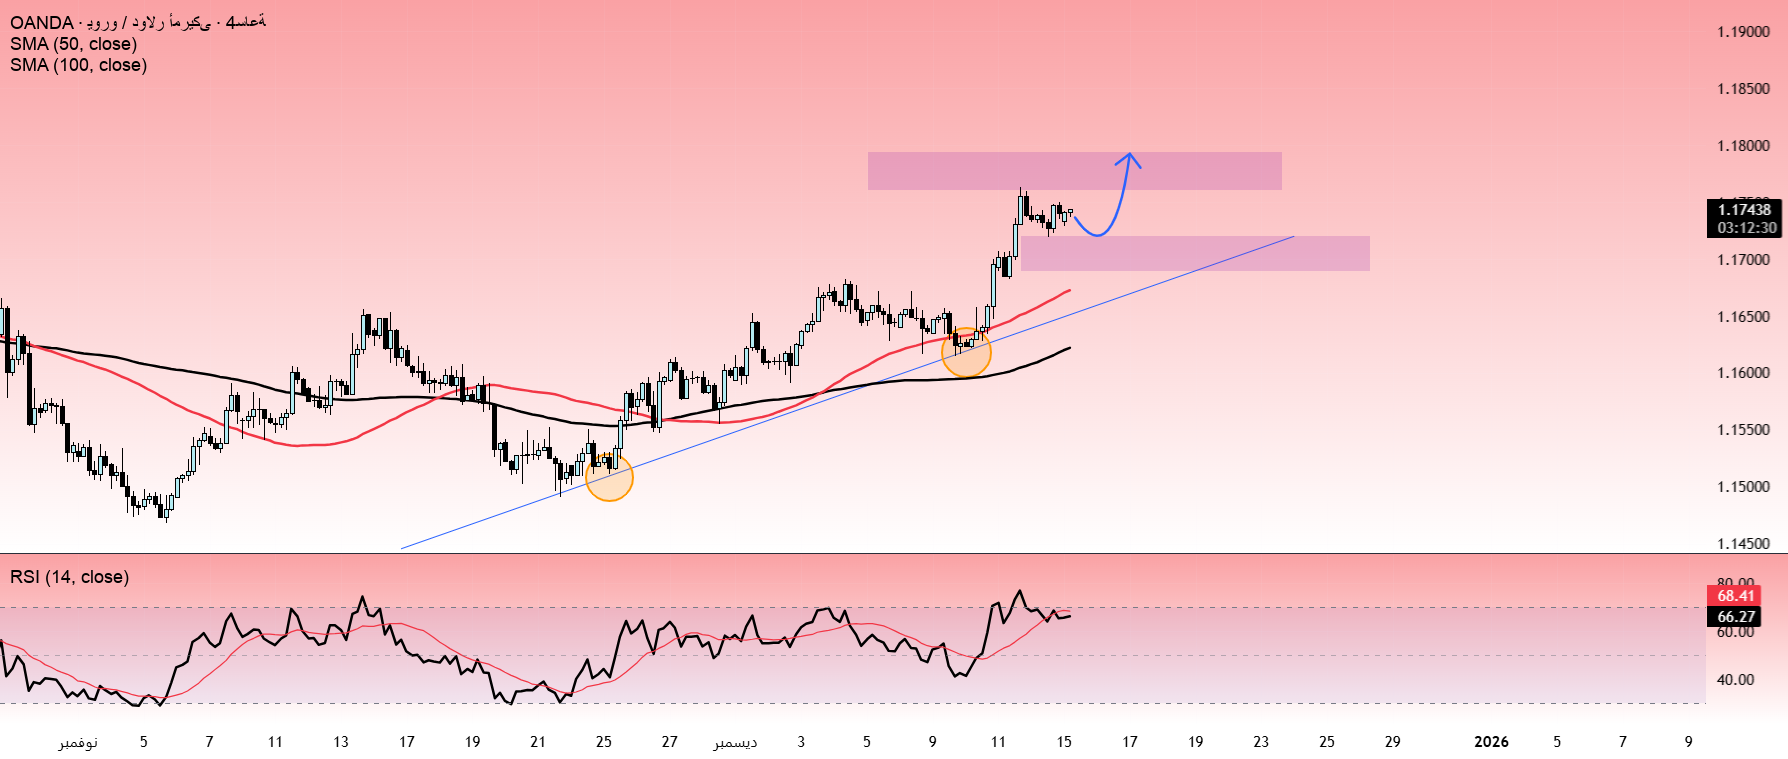1788x759 pixels.
Task: Select the orange circle on the December pullback
Action: 966,352
